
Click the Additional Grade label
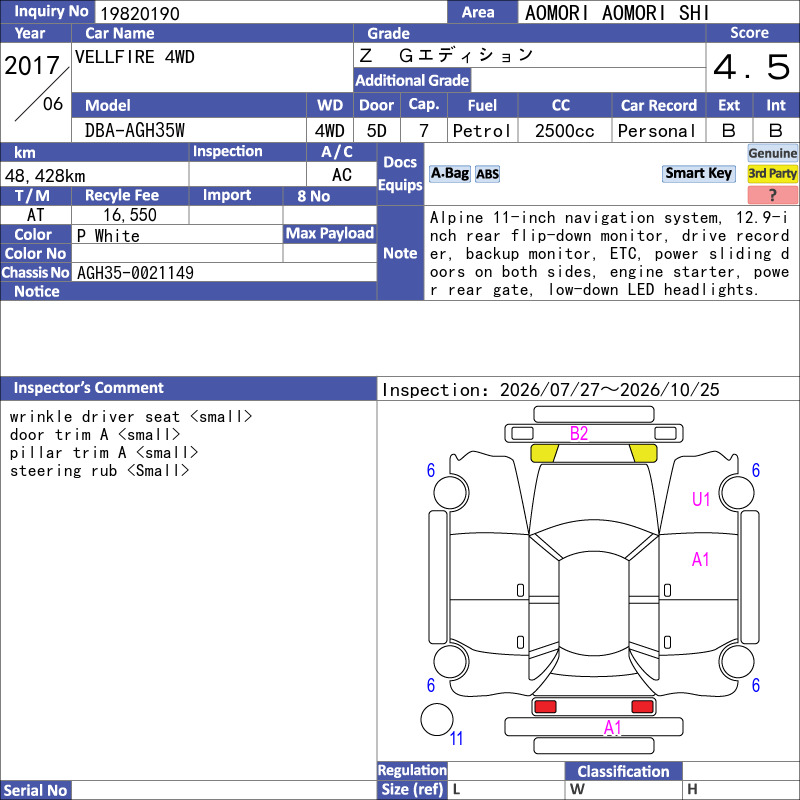(412, 80)
